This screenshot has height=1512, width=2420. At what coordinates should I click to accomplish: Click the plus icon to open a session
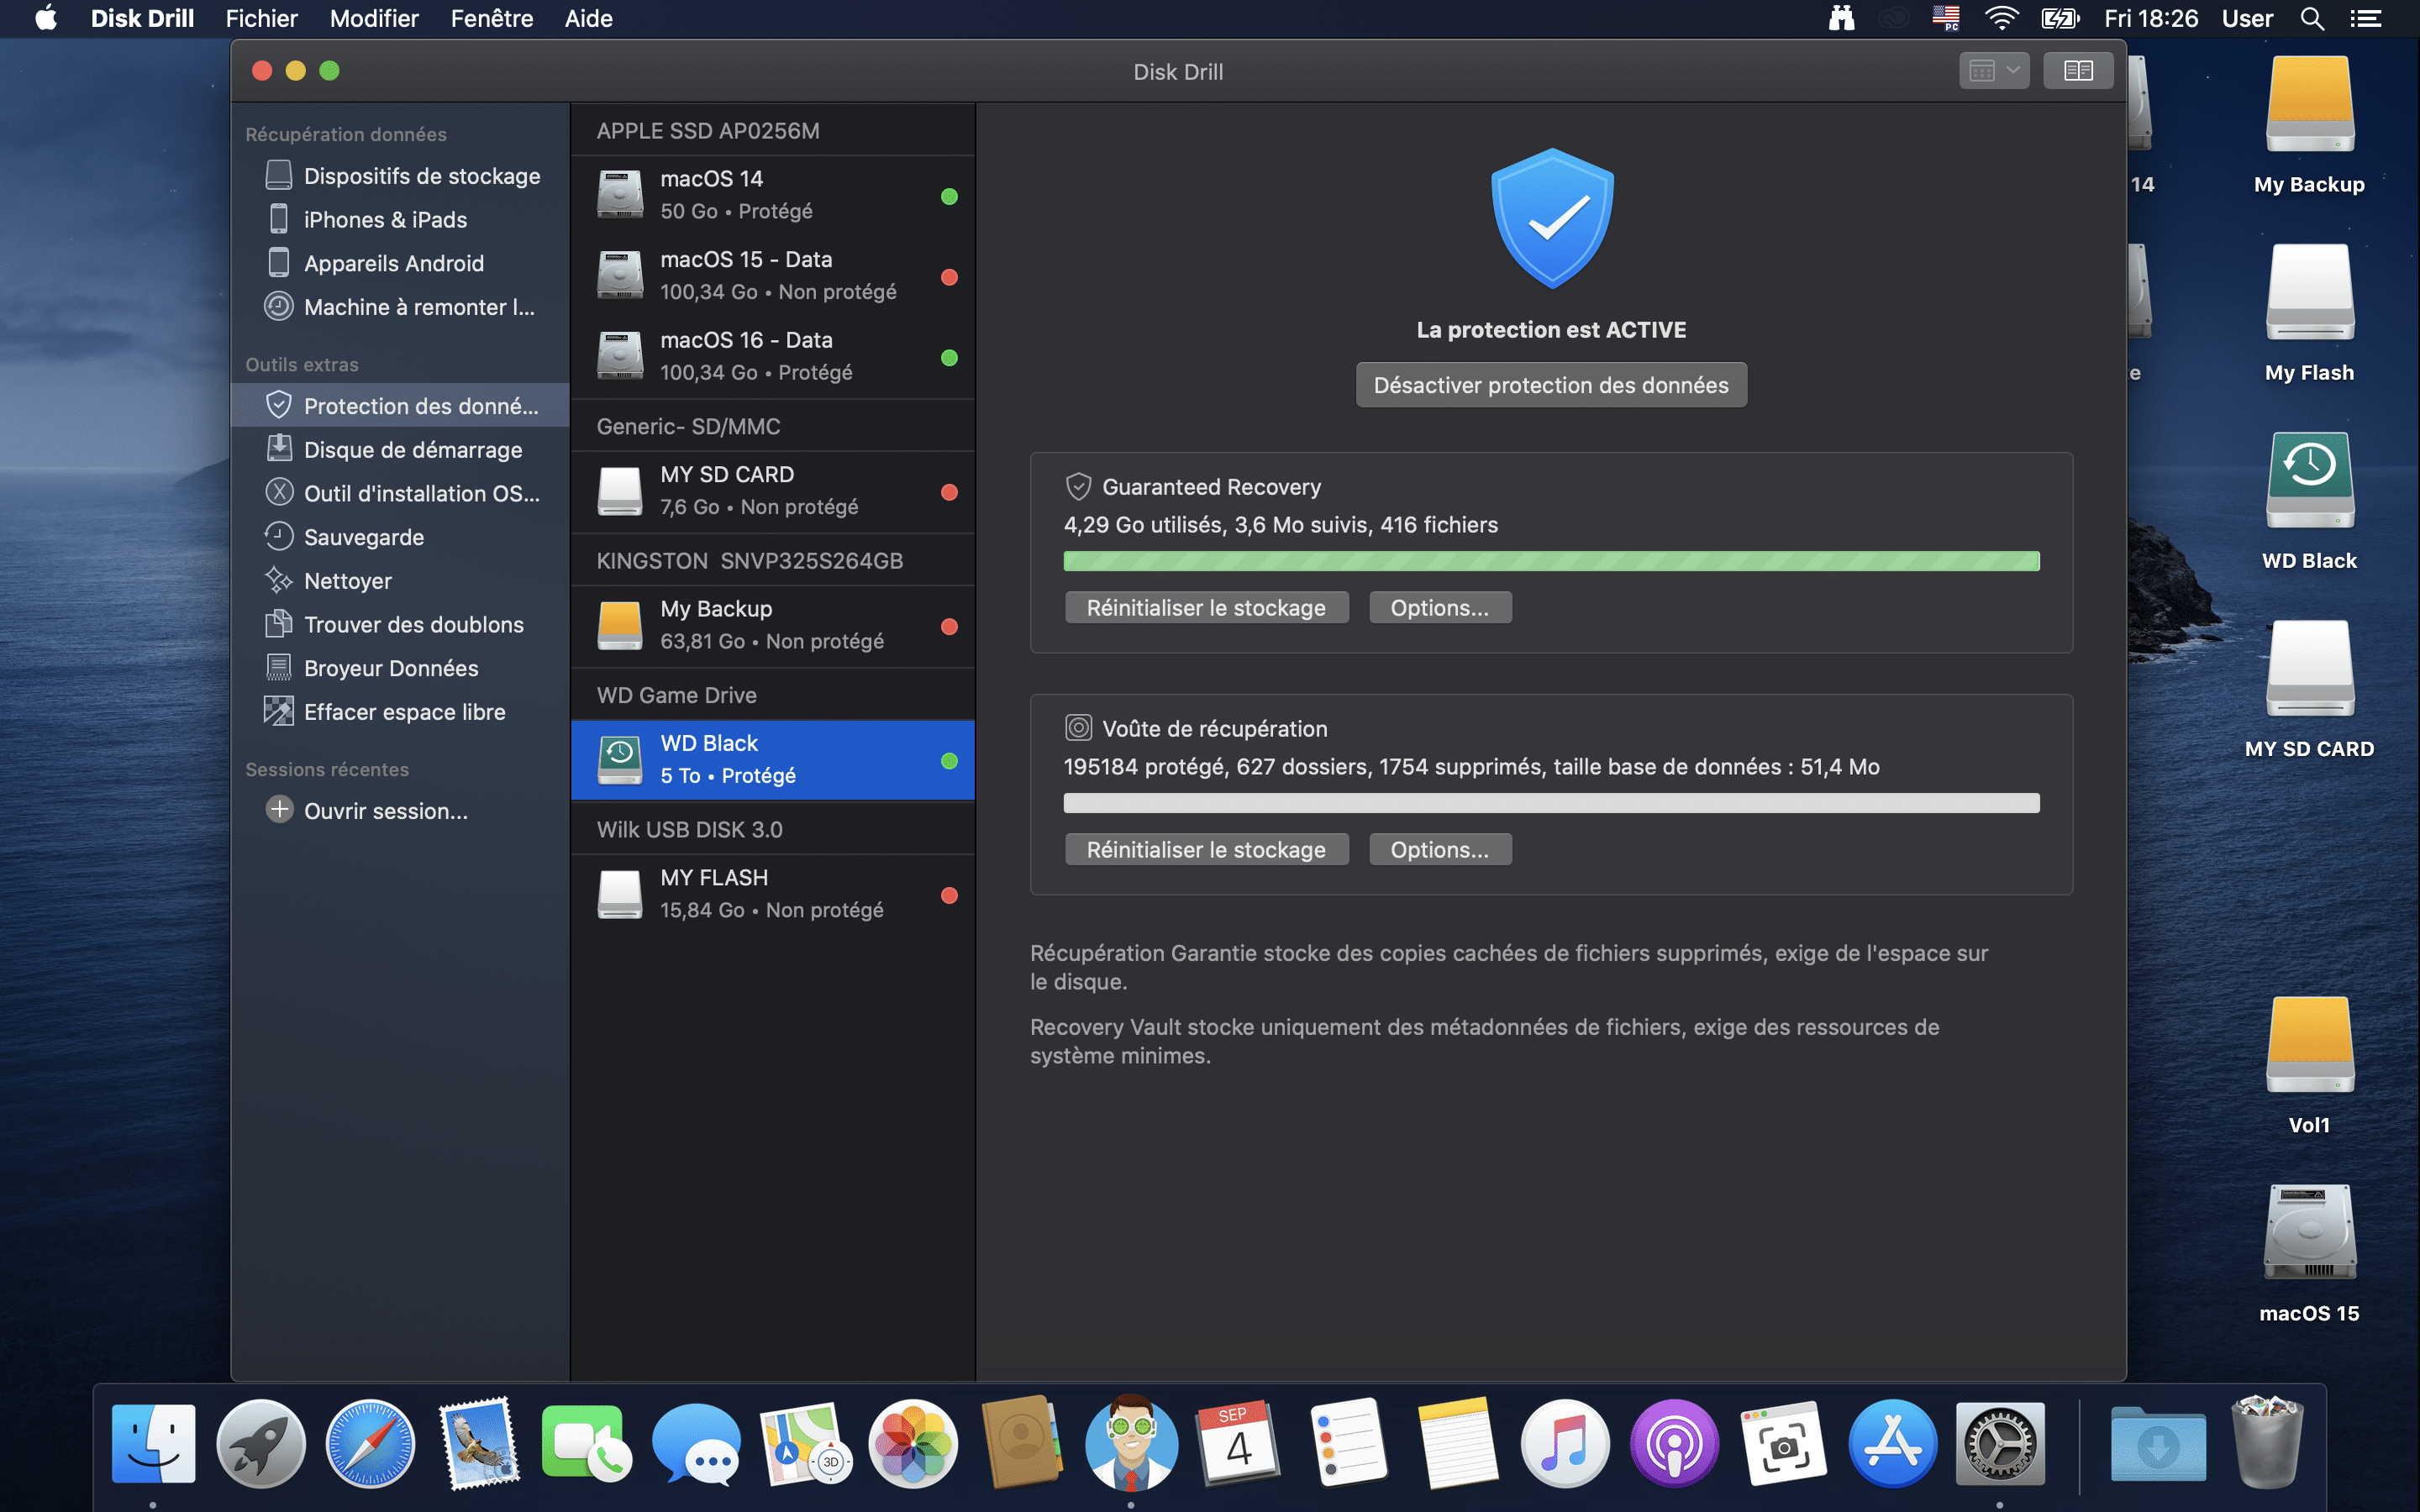280,810
